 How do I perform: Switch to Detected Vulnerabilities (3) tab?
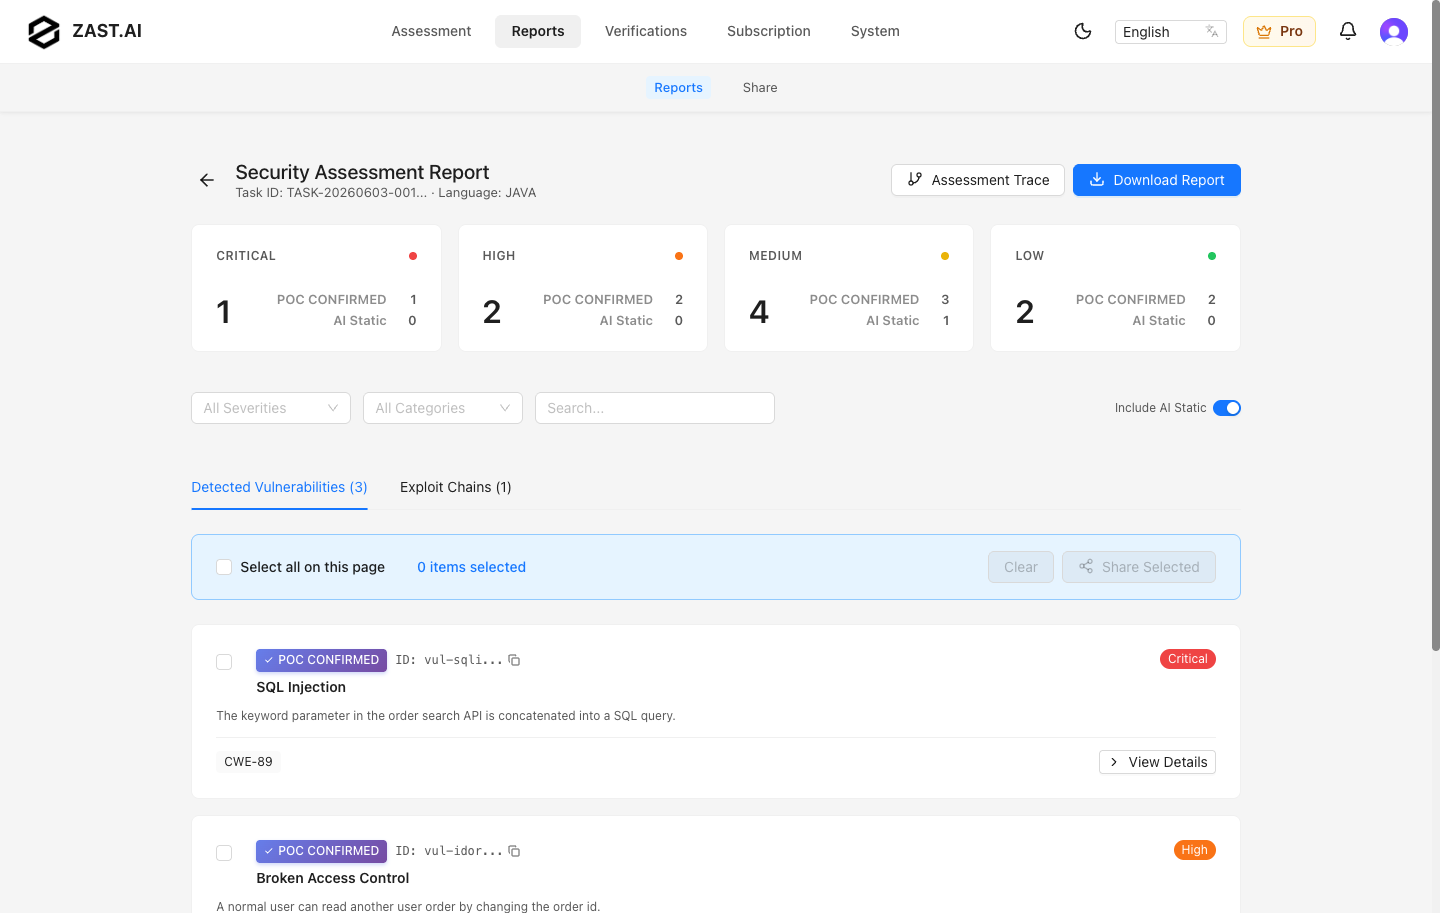click(279, 487)
